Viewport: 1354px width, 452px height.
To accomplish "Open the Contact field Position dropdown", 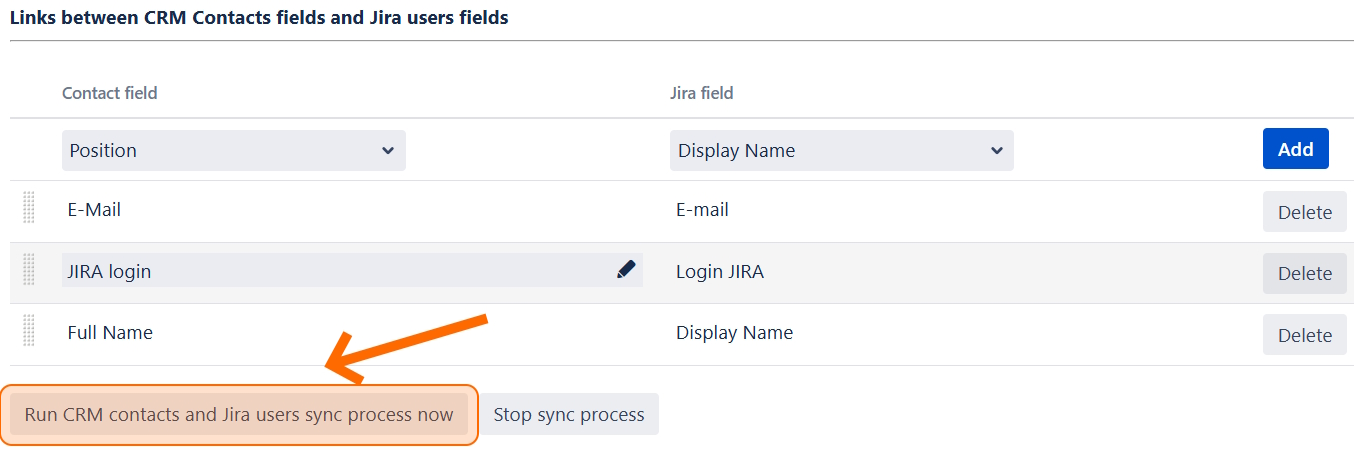I will [234, 150].
